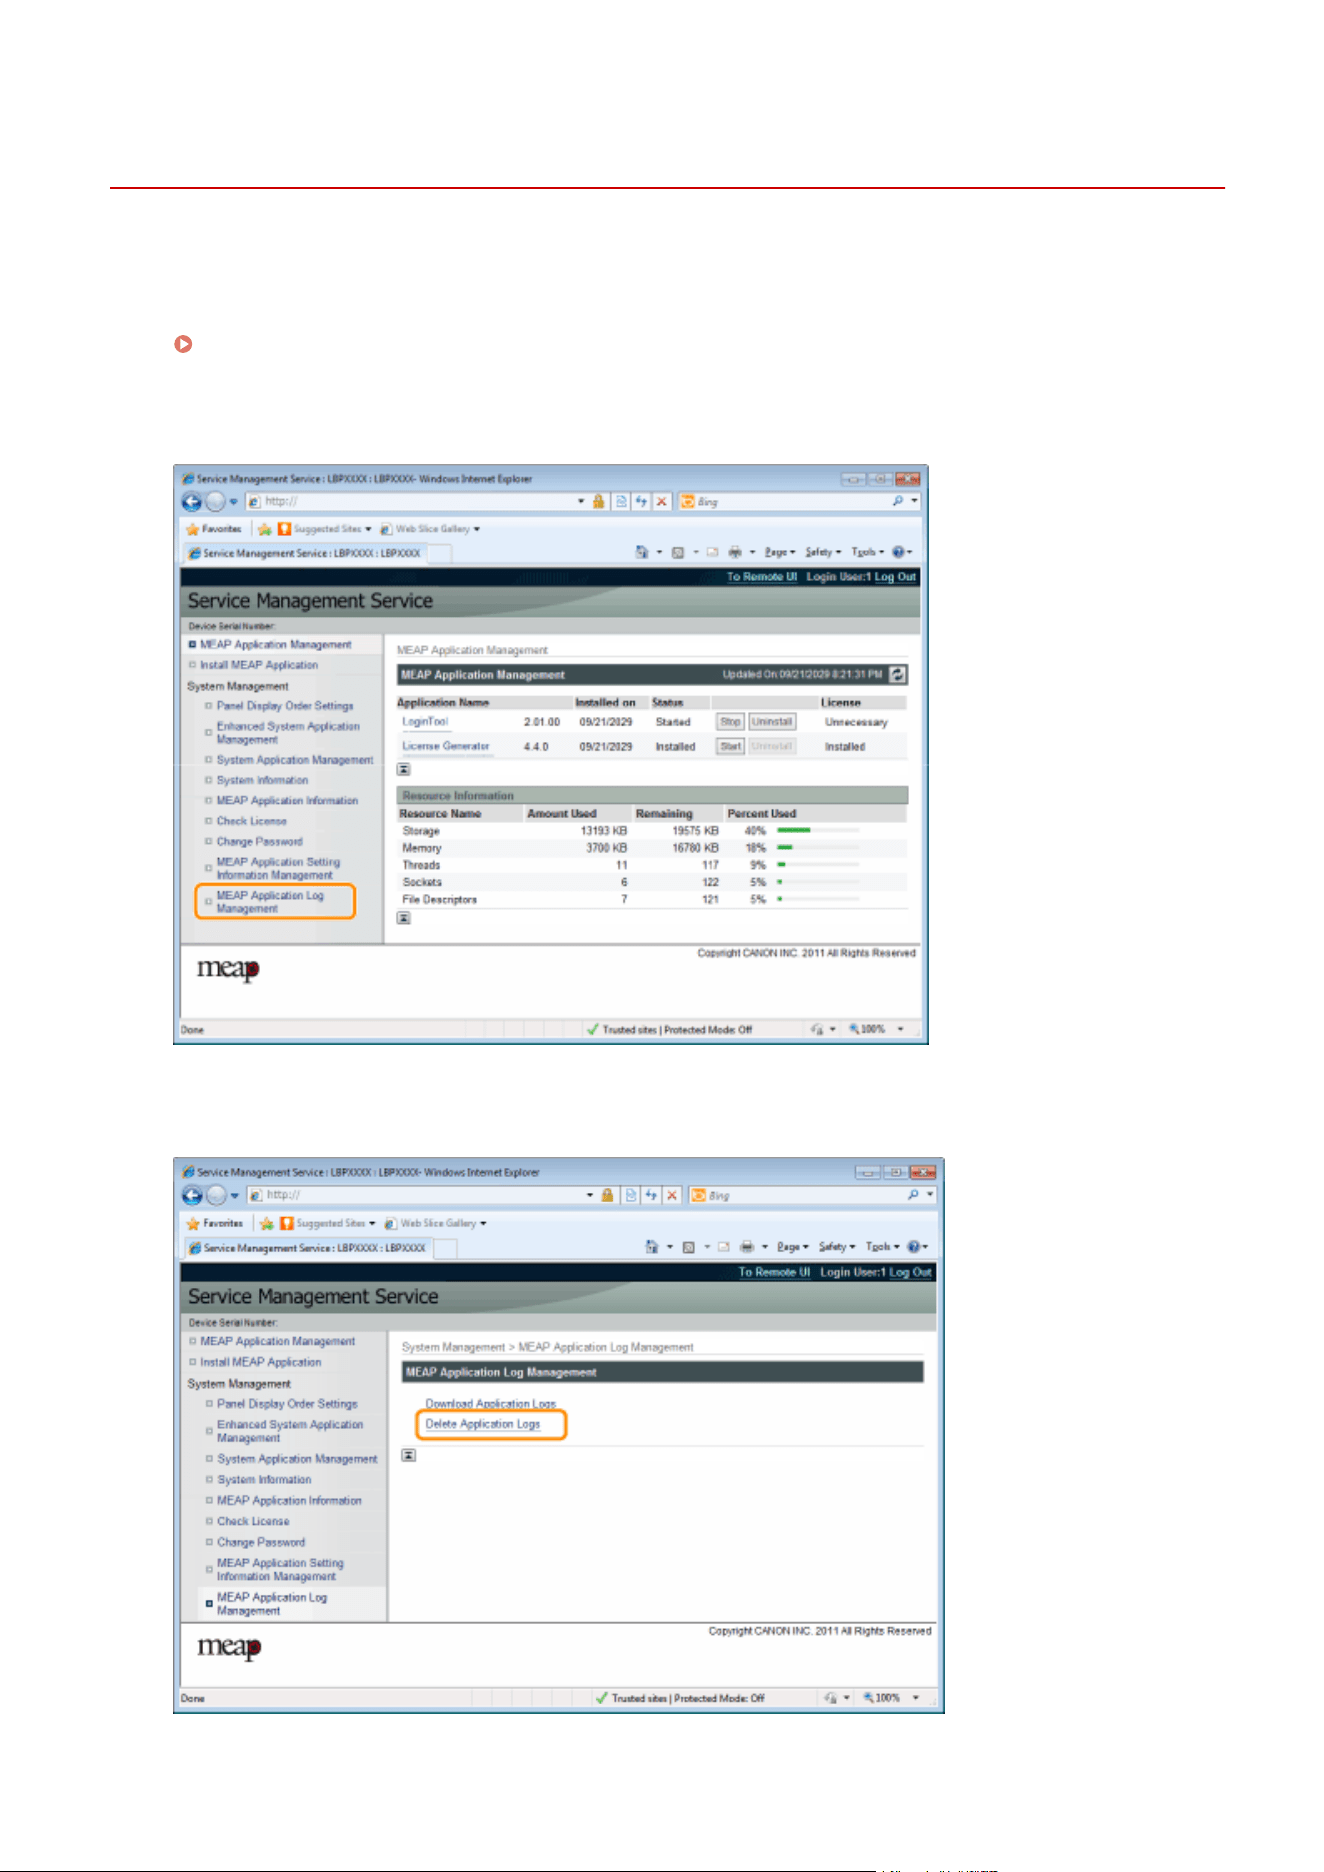Open the LoginTool application link
Screen dimensions: 1324x1872
425,721
